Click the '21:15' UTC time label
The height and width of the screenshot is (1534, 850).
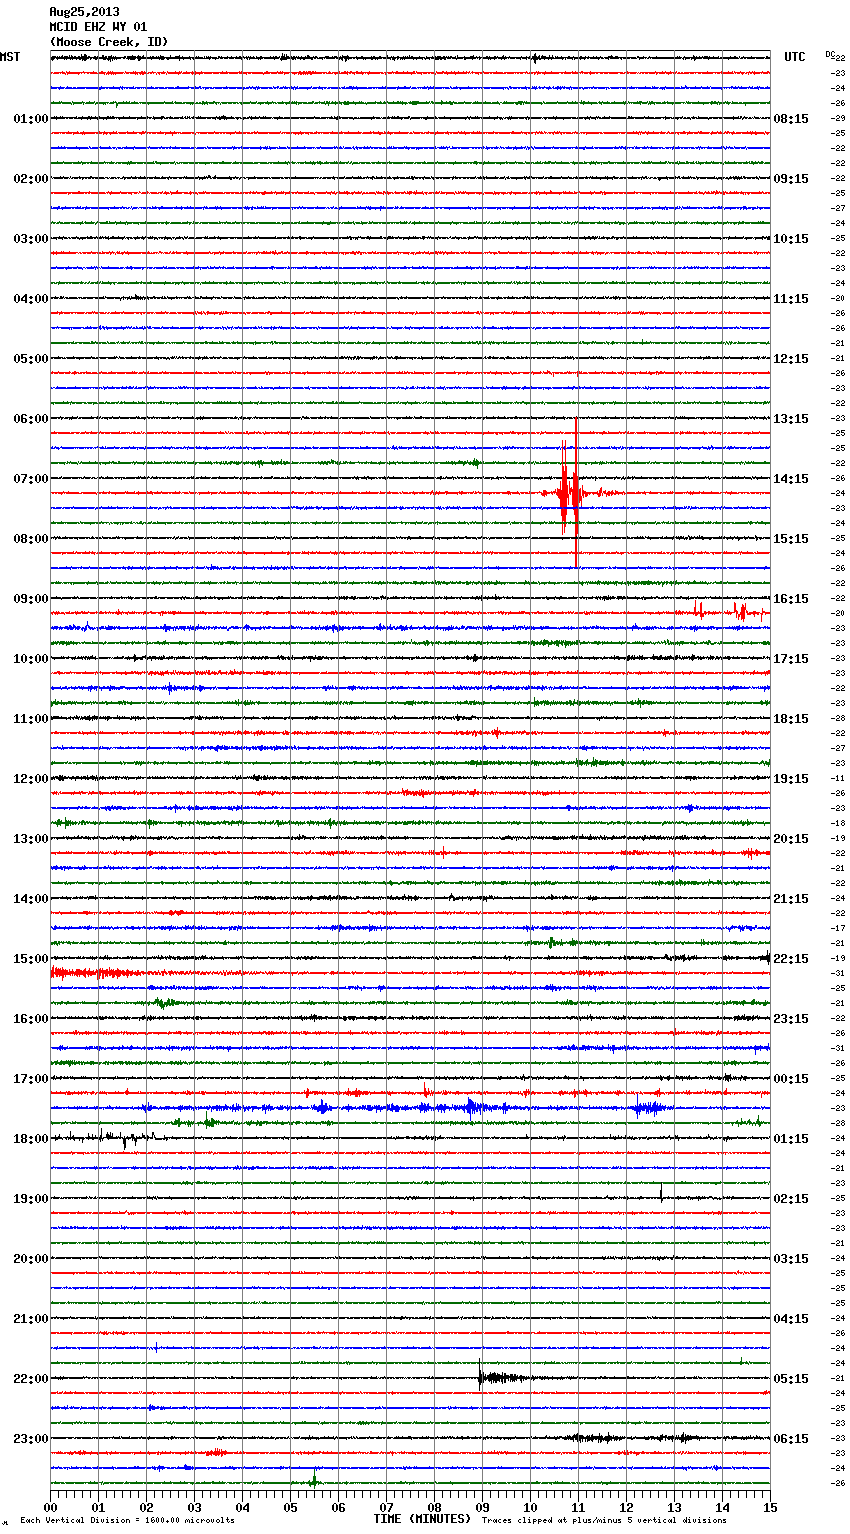point(791,899)
